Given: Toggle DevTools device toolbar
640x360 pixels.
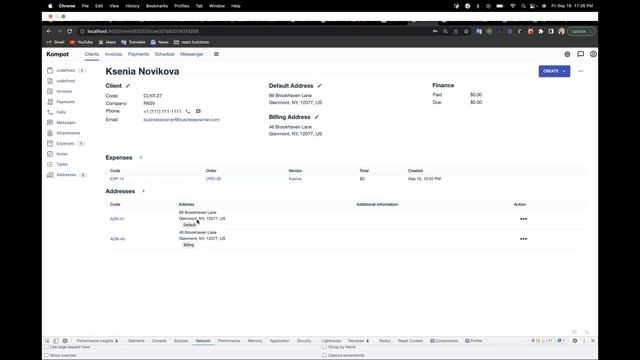Looking at the screenshot, I should click(56, 340).
